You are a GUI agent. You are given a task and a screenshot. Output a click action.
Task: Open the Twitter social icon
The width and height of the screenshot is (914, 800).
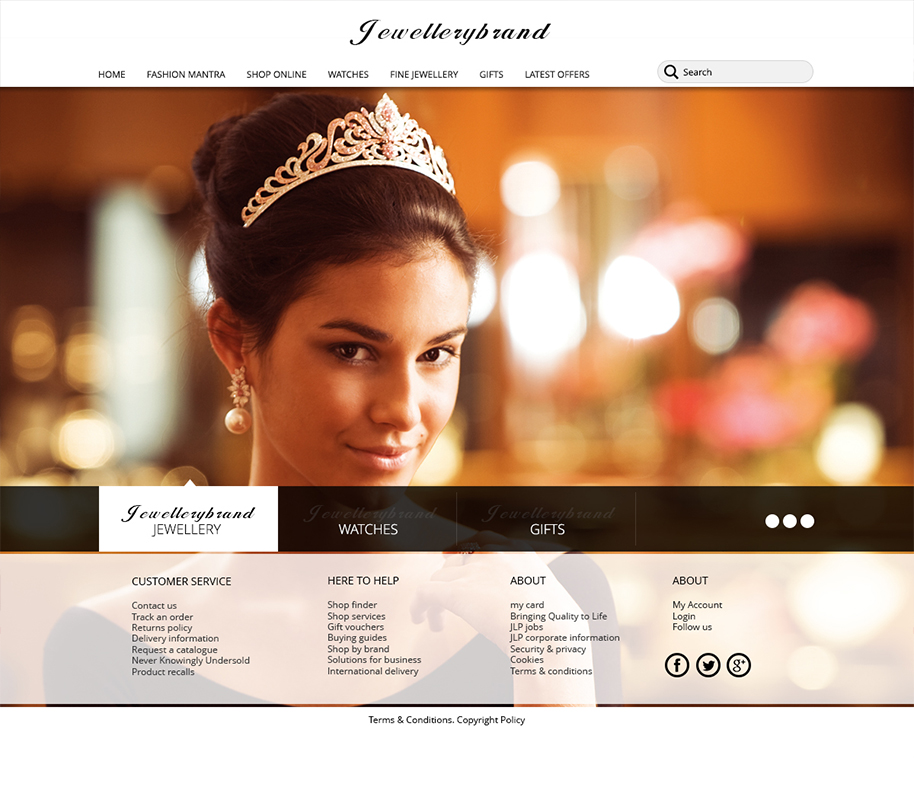point(708,665)
